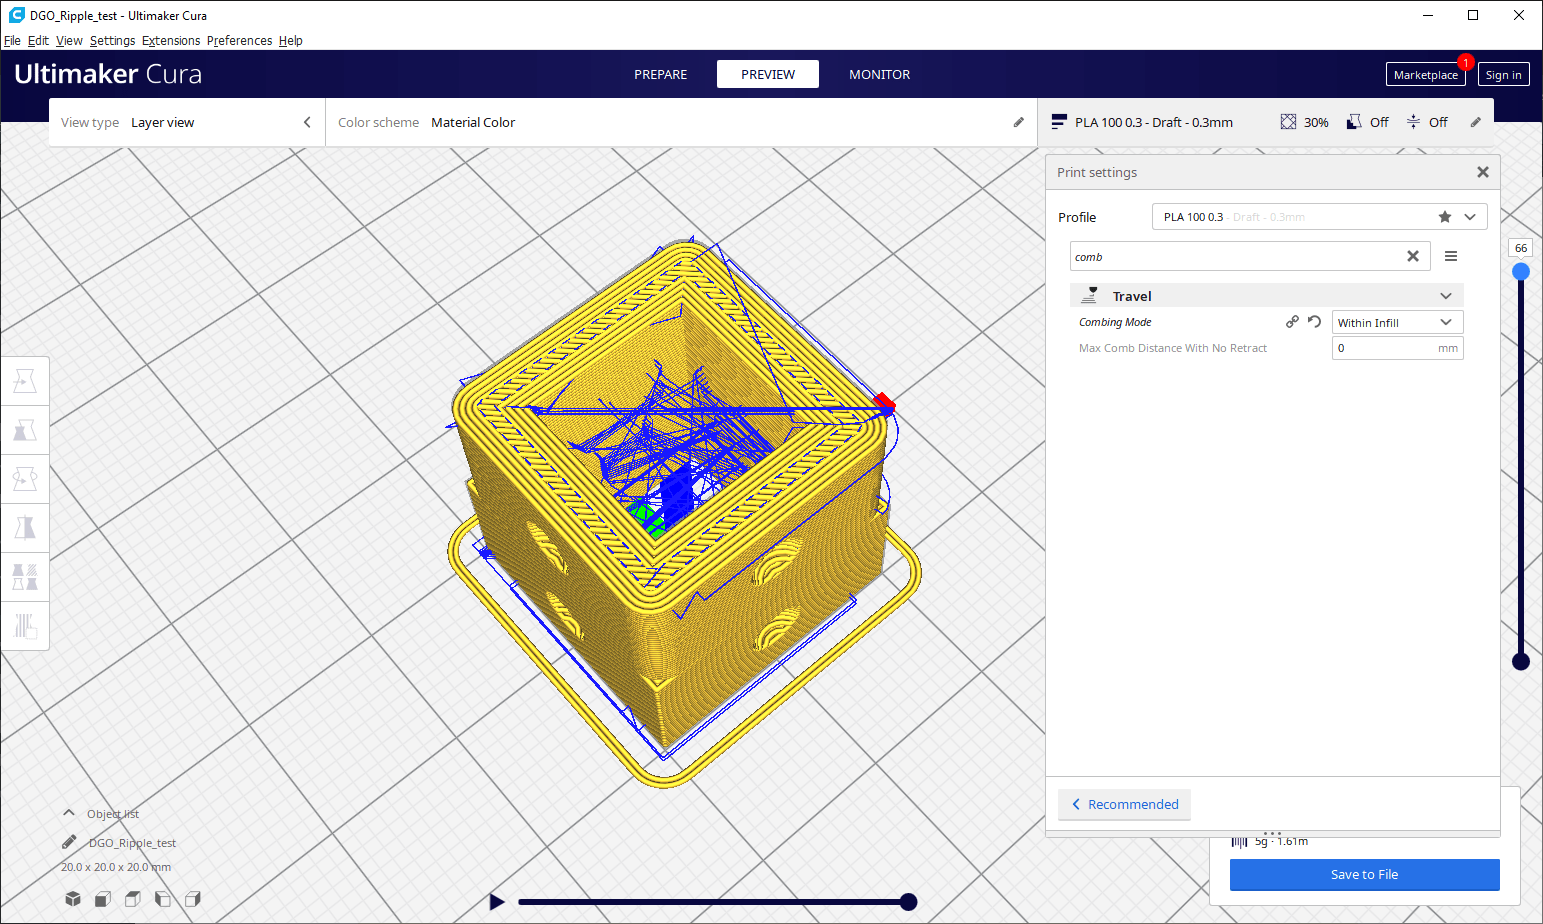Select the Scale tool in left toolbar
Image resolution: width=1543 pixels, height=924 pixels.
tap(25, 431)
